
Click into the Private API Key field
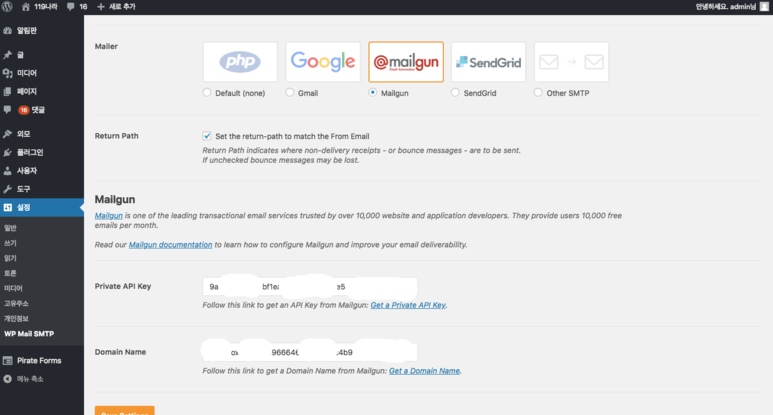click(x=310, y=286)
